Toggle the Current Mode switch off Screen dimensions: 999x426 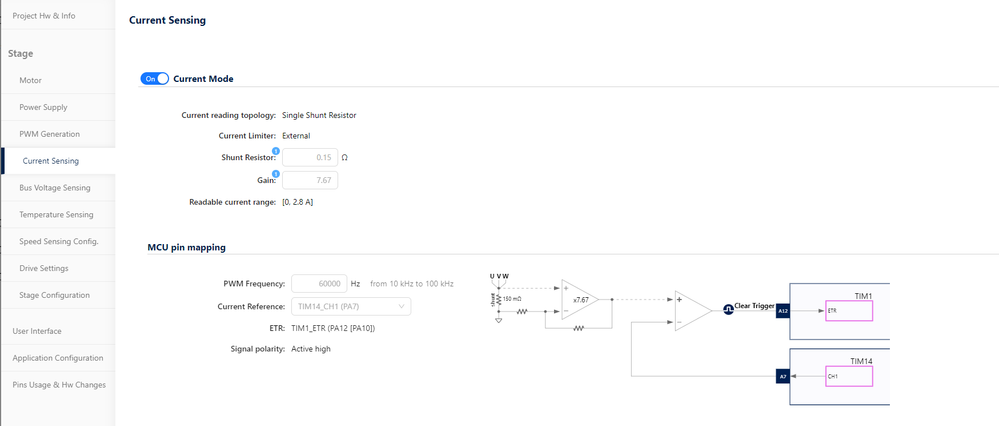click(155, 78)
